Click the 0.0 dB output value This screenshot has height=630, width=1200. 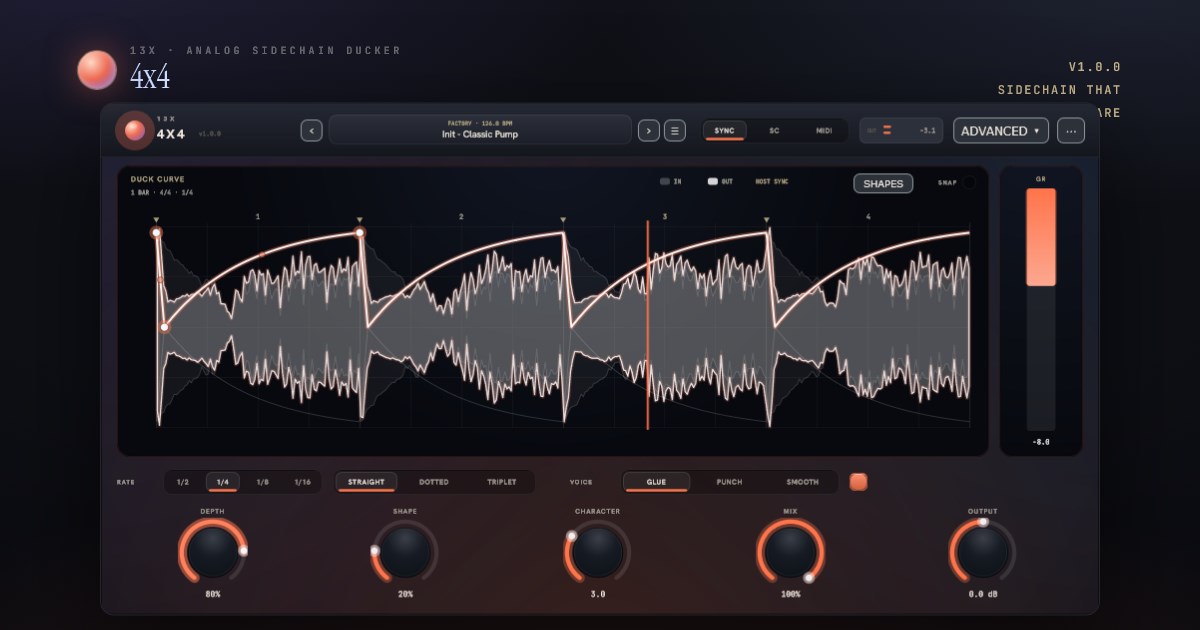point(982,594)
